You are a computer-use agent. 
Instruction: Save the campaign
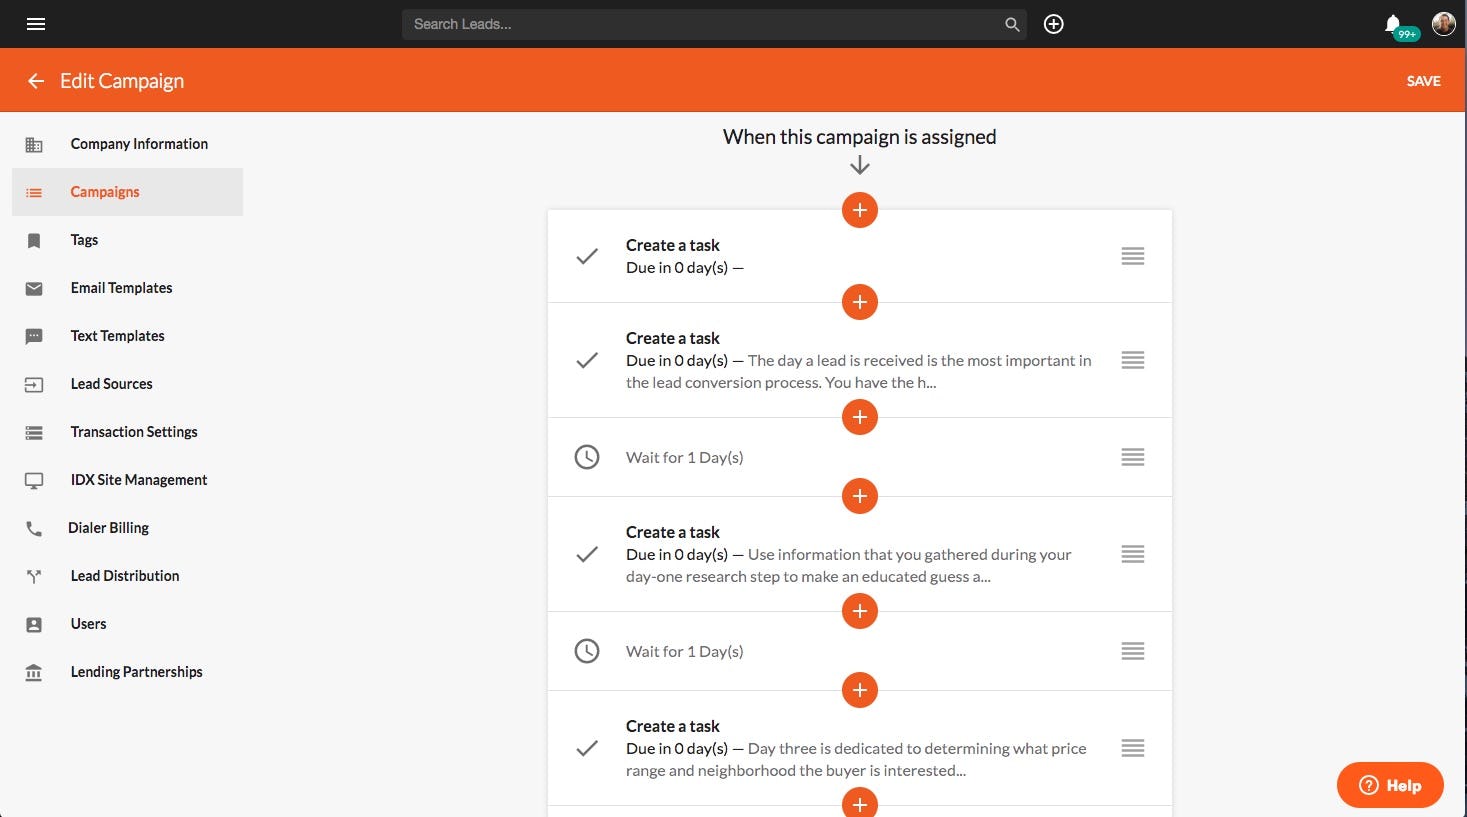[x=1423, y=81]
